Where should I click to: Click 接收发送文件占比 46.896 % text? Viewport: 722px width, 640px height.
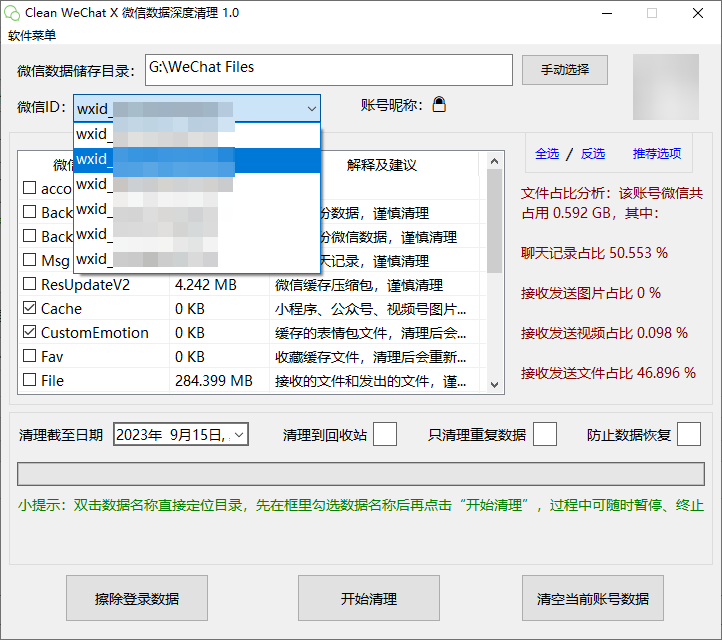[x=608, y=373]
